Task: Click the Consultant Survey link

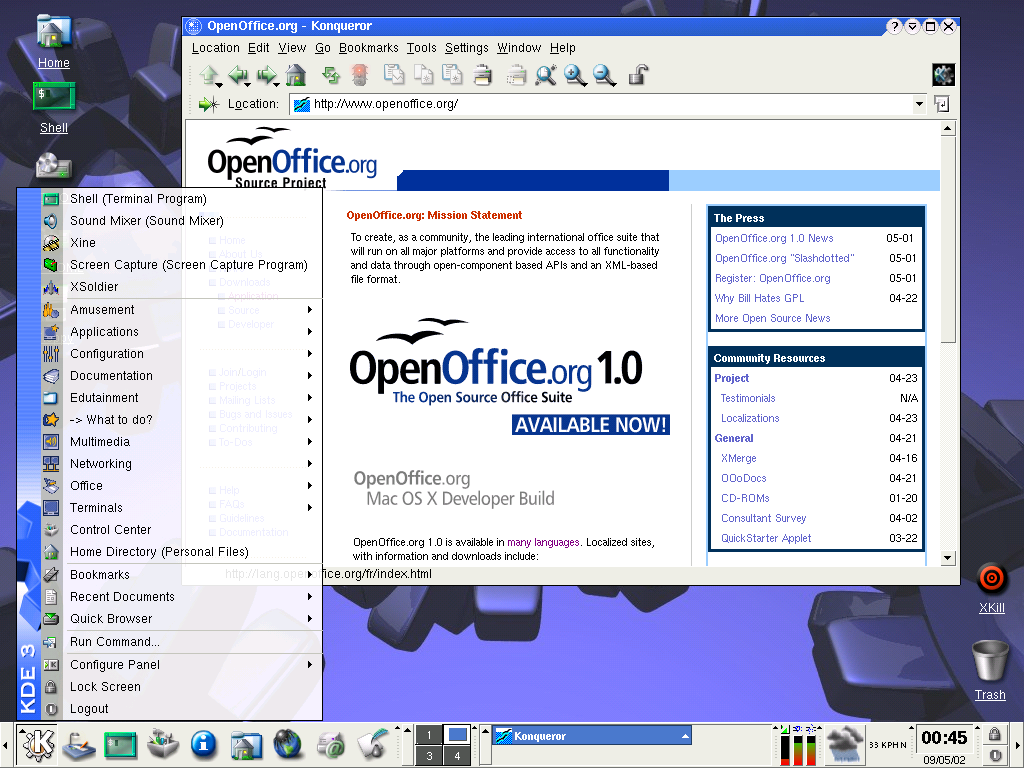Action: [763, 518]
